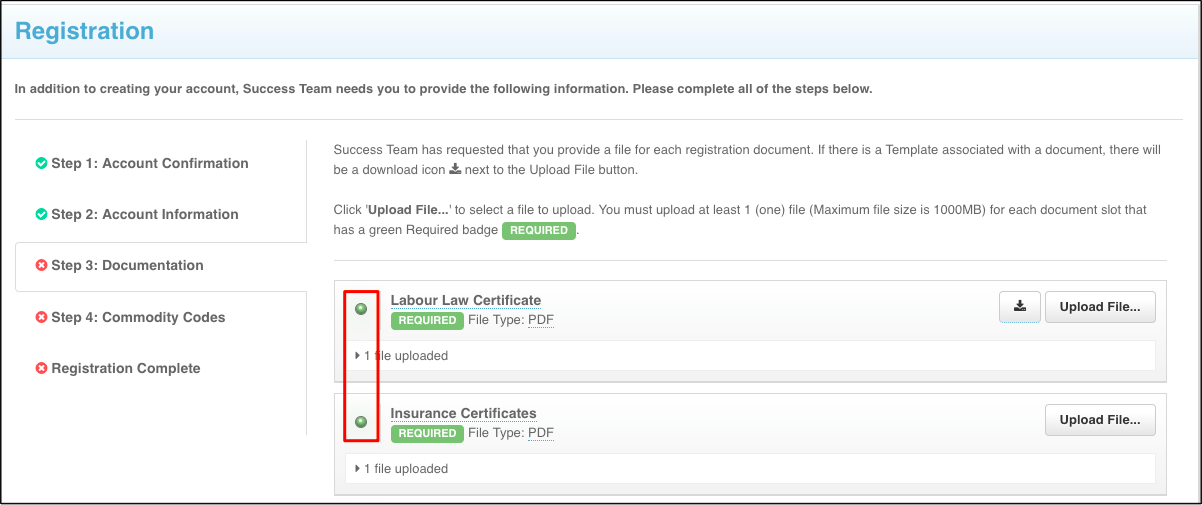Viewport: 1202px width, 505px height.
Task: Click the Insurance Certificates green status dot
Action: pyautogui.click(x=361, y=422)
